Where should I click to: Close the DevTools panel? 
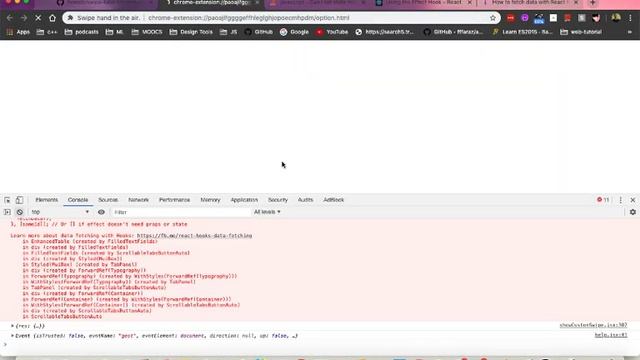tap(633, 200)
